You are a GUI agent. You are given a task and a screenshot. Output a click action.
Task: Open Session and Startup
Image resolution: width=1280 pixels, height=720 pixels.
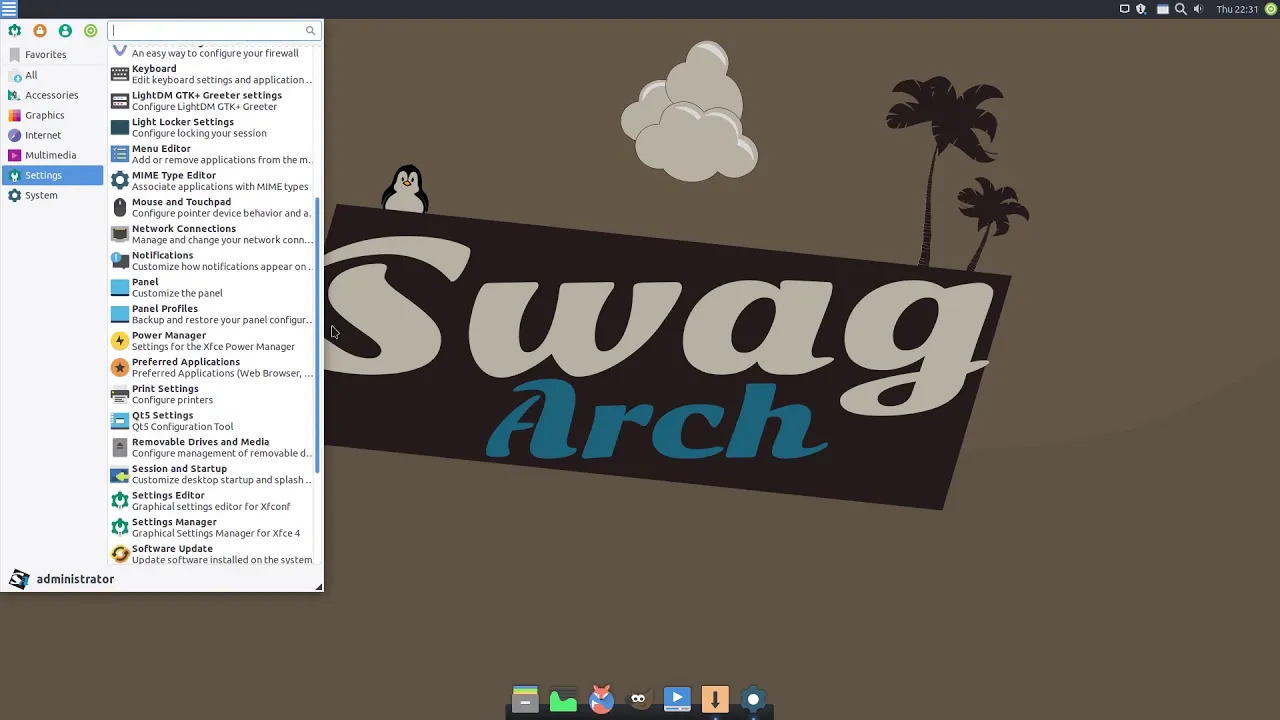click(x=211, y=475)
